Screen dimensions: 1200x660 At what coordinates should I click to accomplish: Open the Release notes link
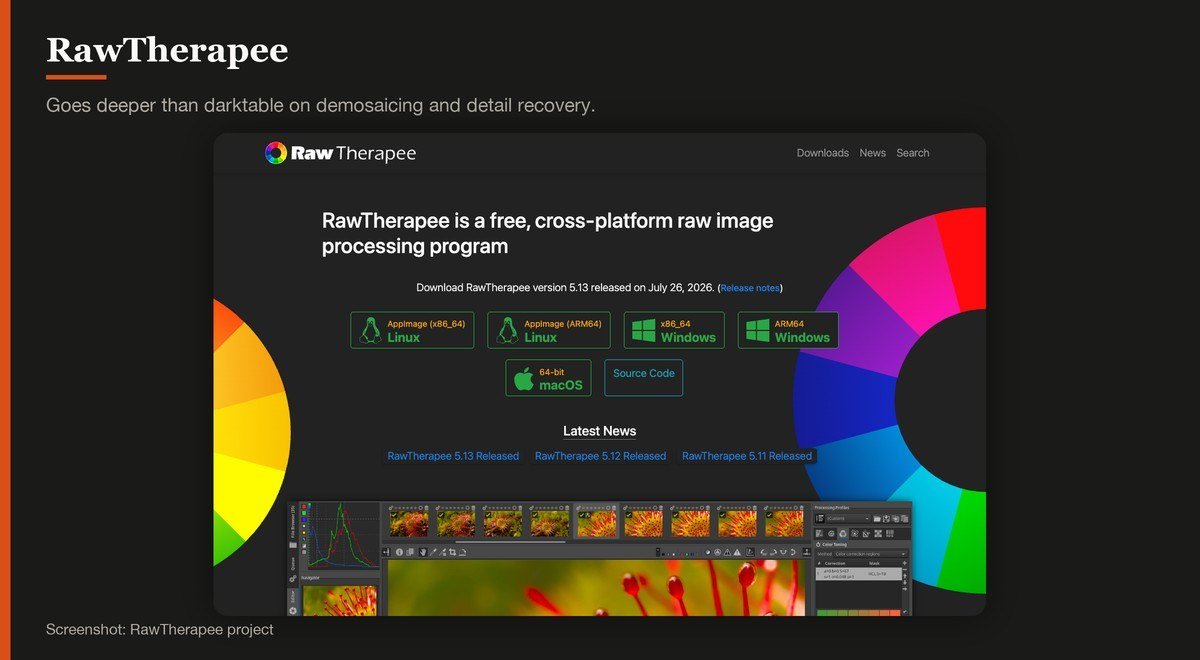(750, 288)
